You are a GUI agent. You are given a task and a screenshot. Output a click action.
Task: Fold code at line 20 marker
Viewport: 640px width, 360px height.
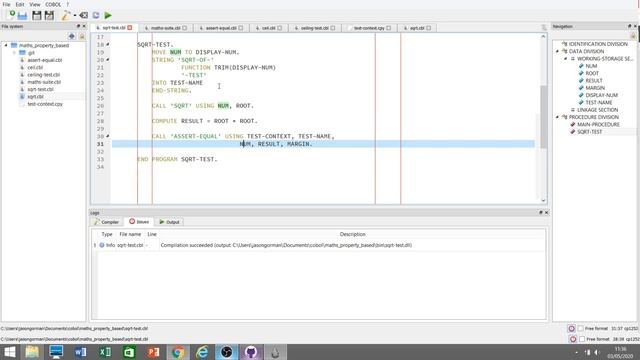pyautogui.click(x=108, y=60)
